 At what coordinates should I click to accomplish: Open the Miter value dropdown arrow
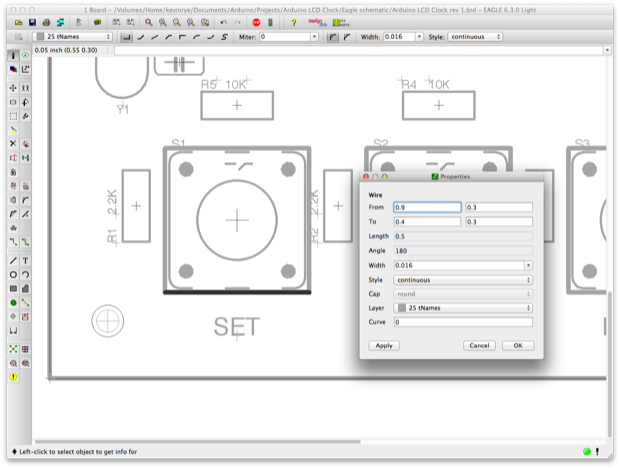[x=314, y=37]
